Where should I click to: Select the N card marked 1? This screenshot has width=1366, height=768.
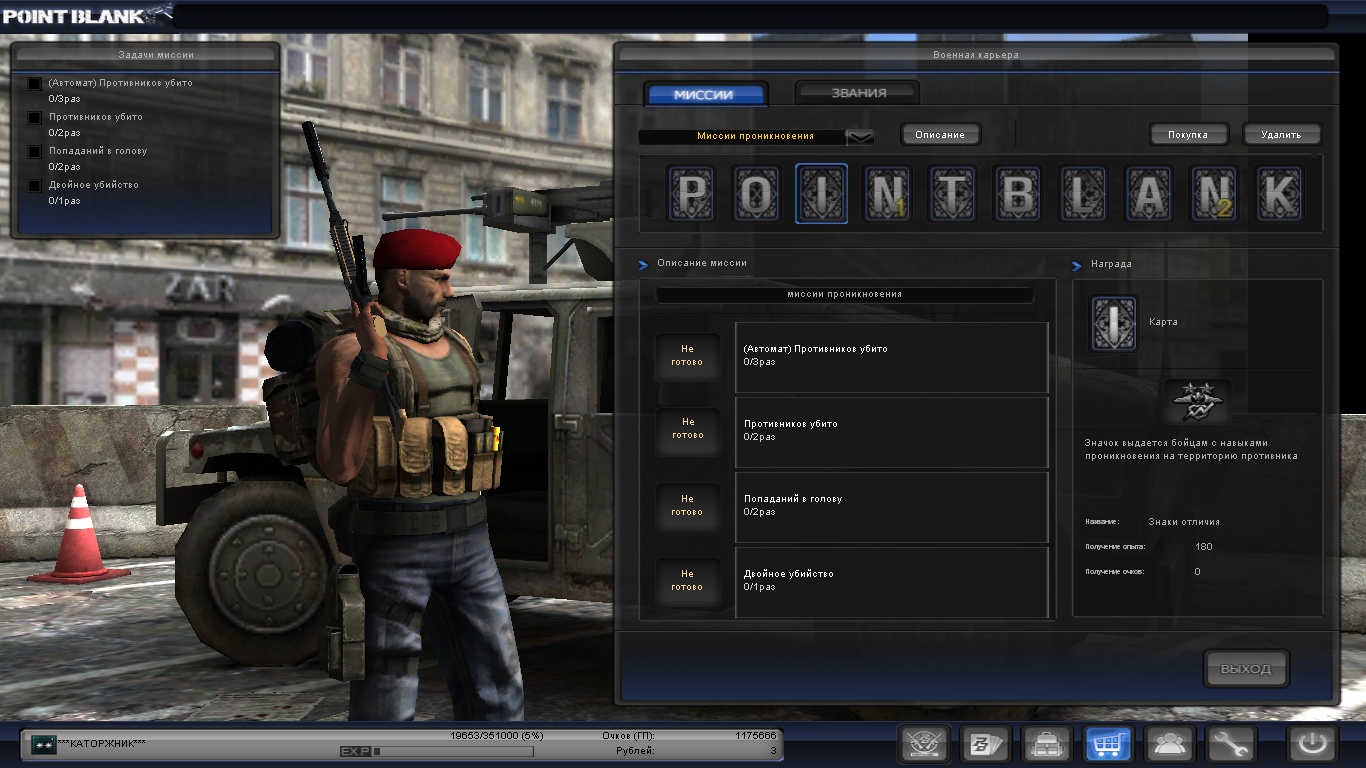coord(887,194)
